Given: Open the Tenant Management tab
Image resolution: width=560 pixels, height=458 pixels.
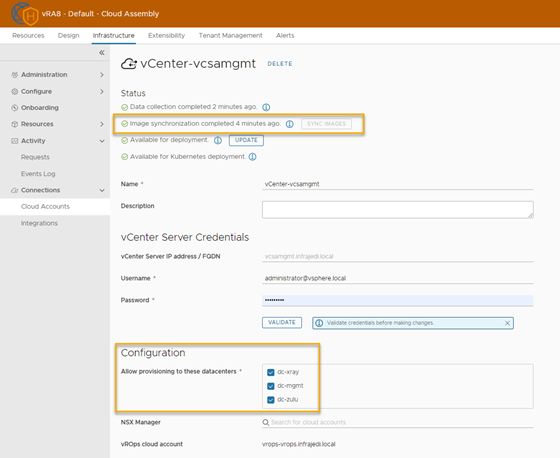Looking at the screenshot, I should [230, 35].
